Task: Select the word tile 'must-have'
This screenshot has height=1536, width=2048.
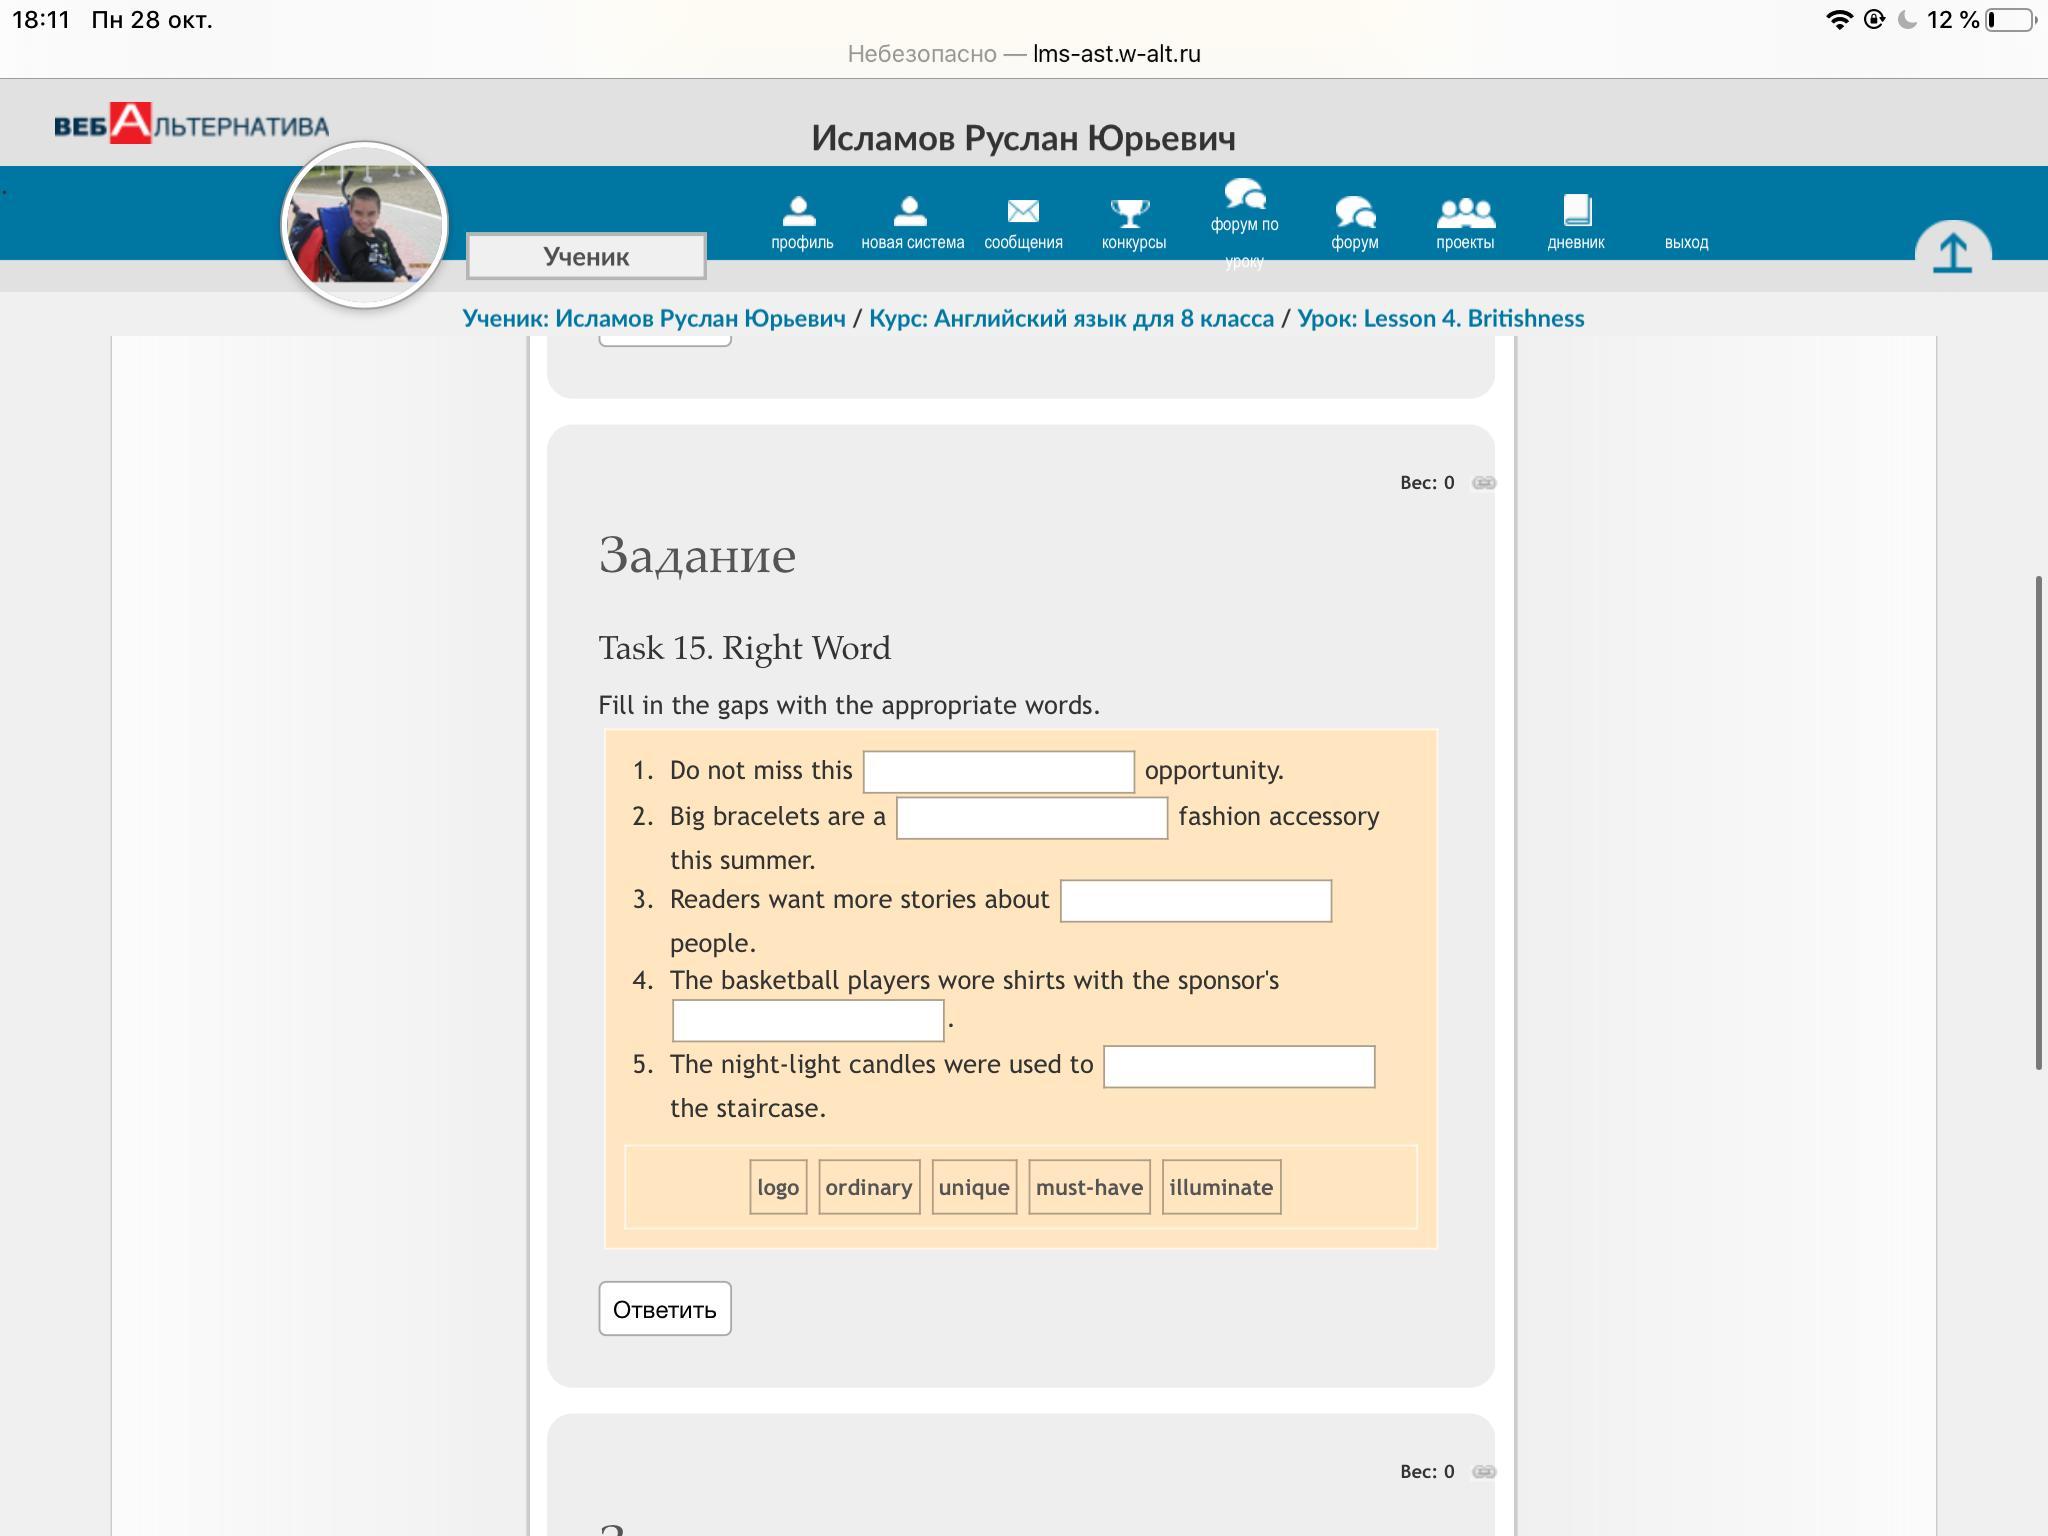Action: pyautogui.click(x=1088, y=1187)
